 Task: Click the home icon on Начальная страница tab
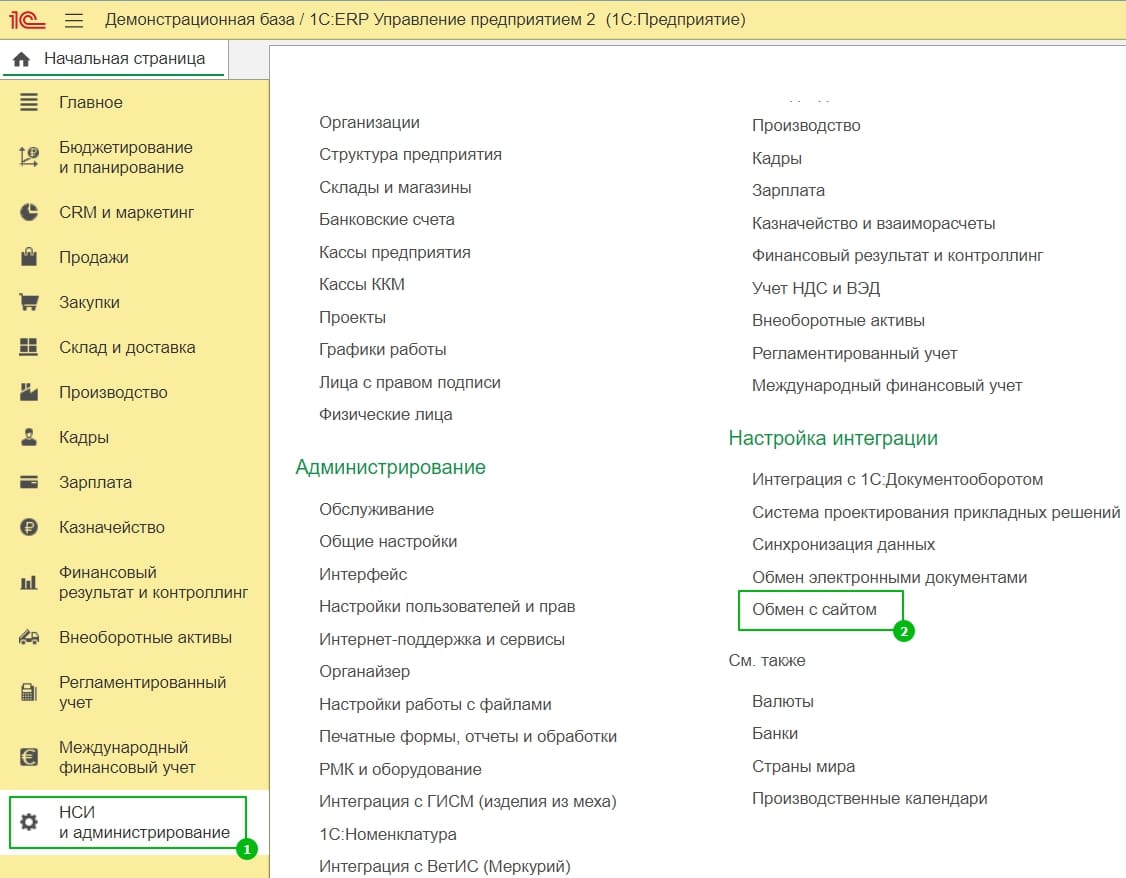[x=22, y=59]
